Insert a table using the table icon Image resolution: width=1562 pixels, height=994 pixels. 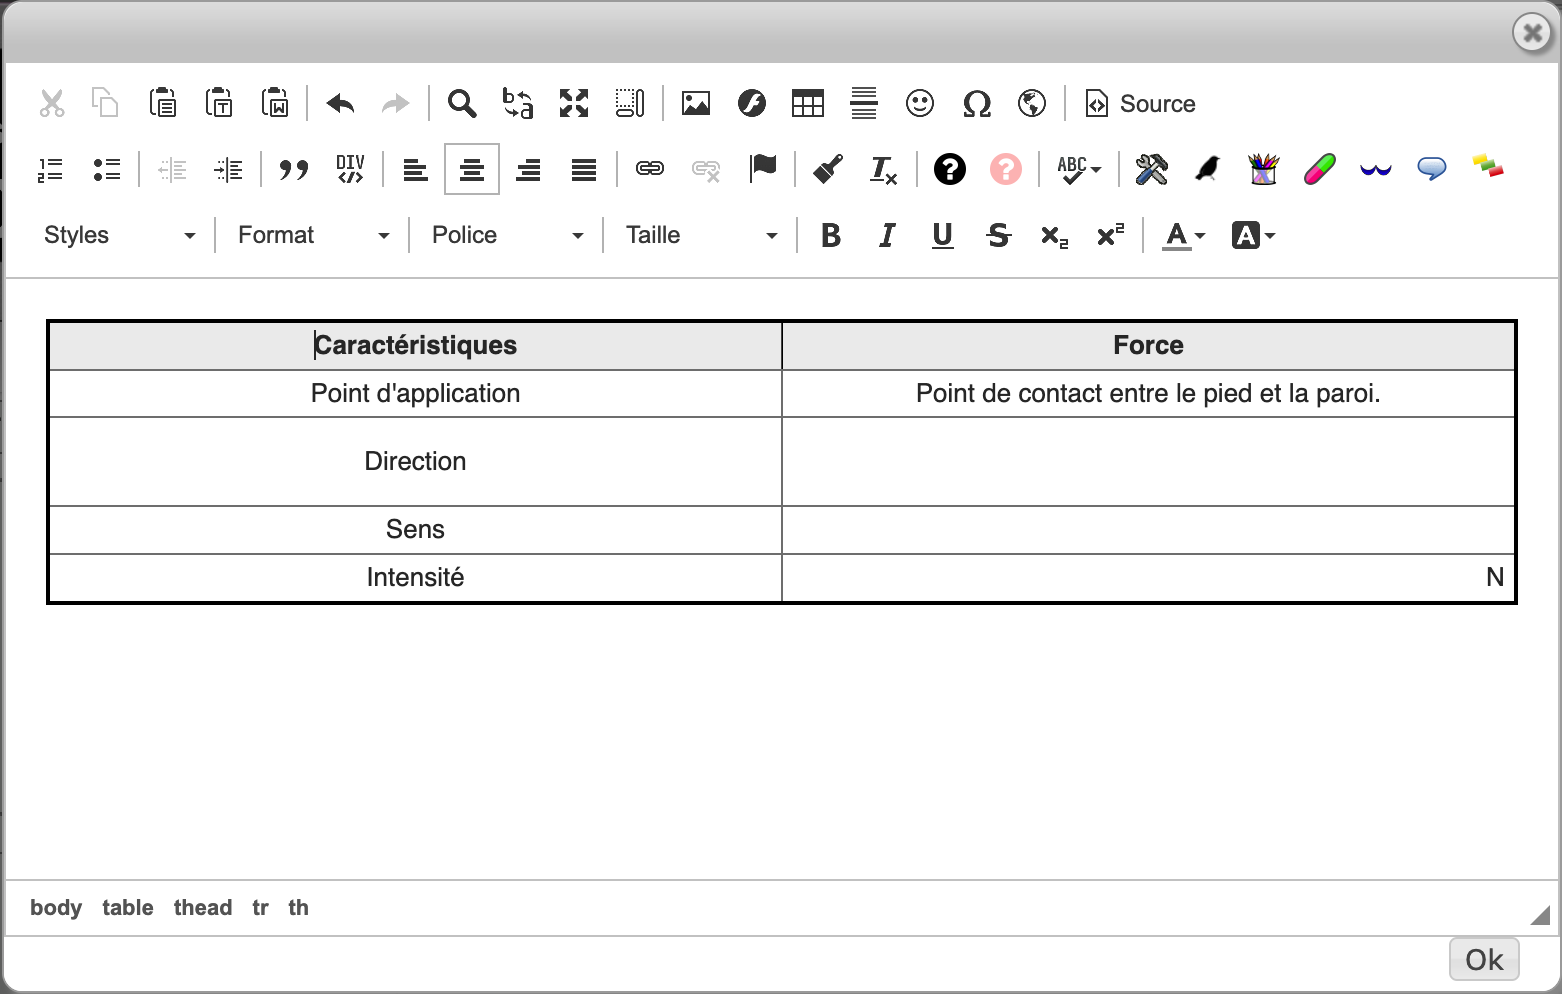click(x=807, y=104)
